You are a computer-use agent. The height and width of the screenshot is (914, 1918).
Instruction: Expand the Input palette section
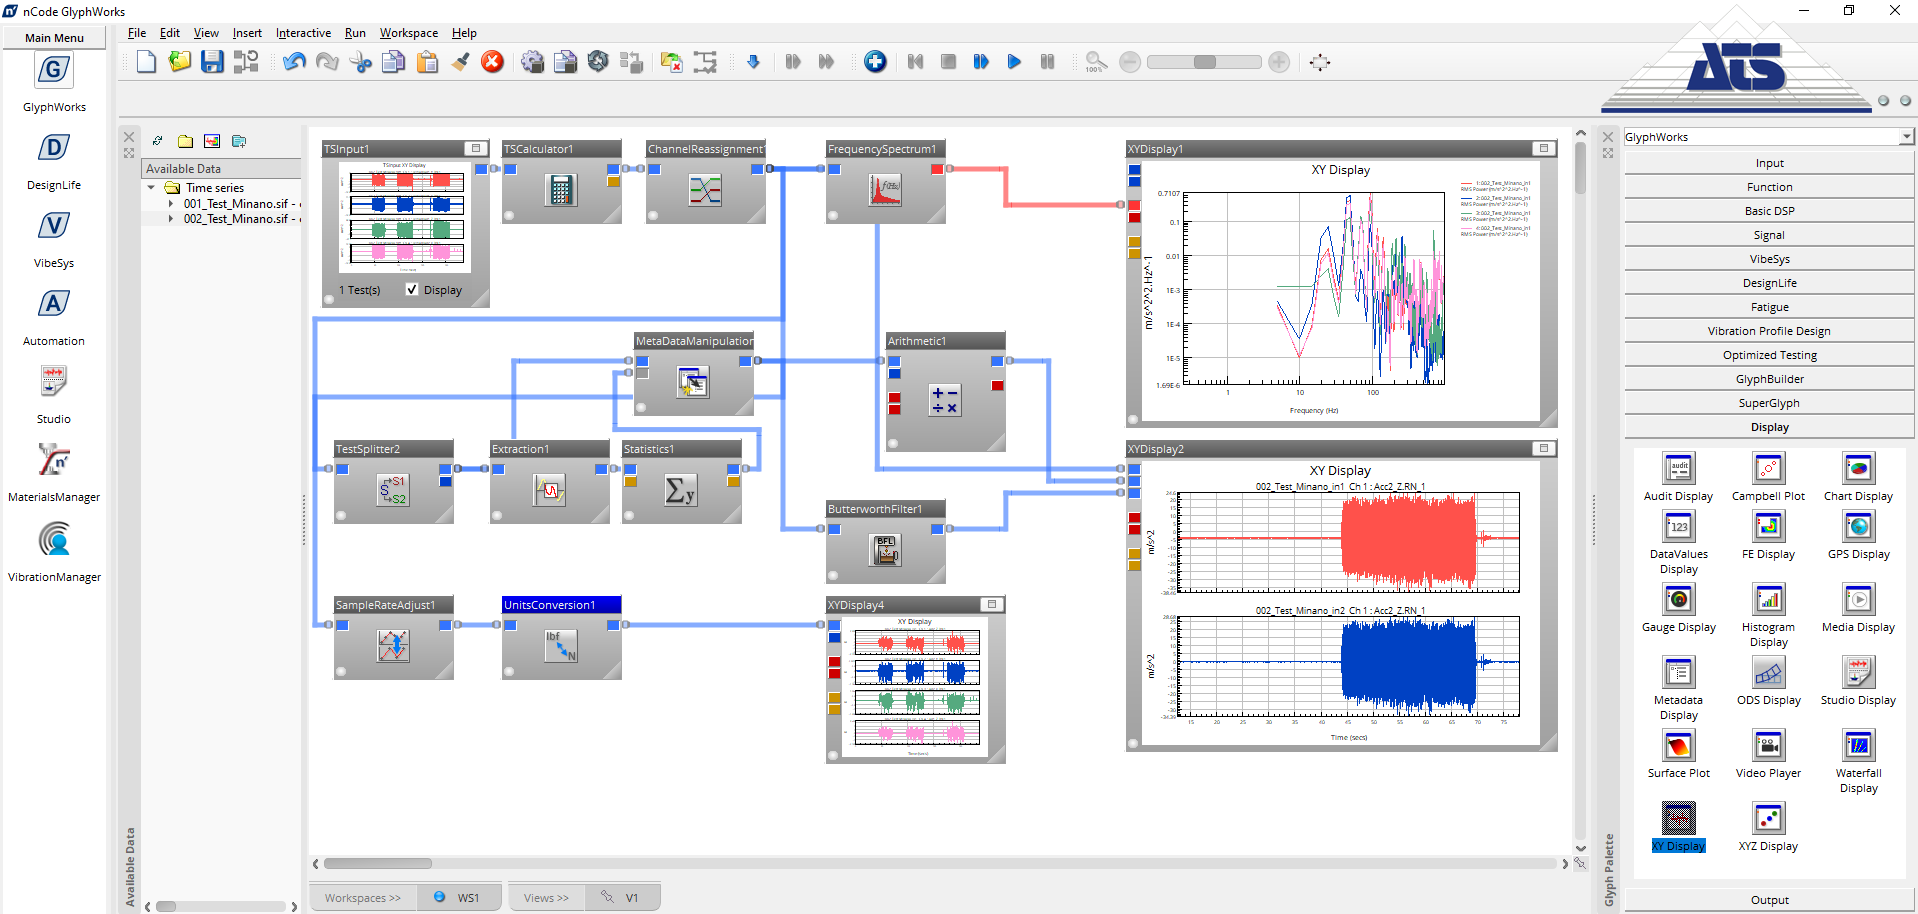click(1769, 163)
